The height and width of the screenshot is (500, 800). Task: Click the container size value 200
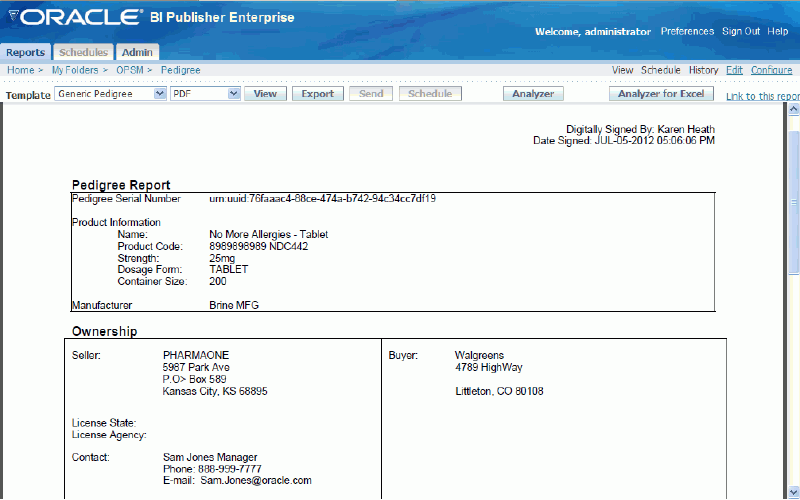pyautogui.click(x=218, y=281)
